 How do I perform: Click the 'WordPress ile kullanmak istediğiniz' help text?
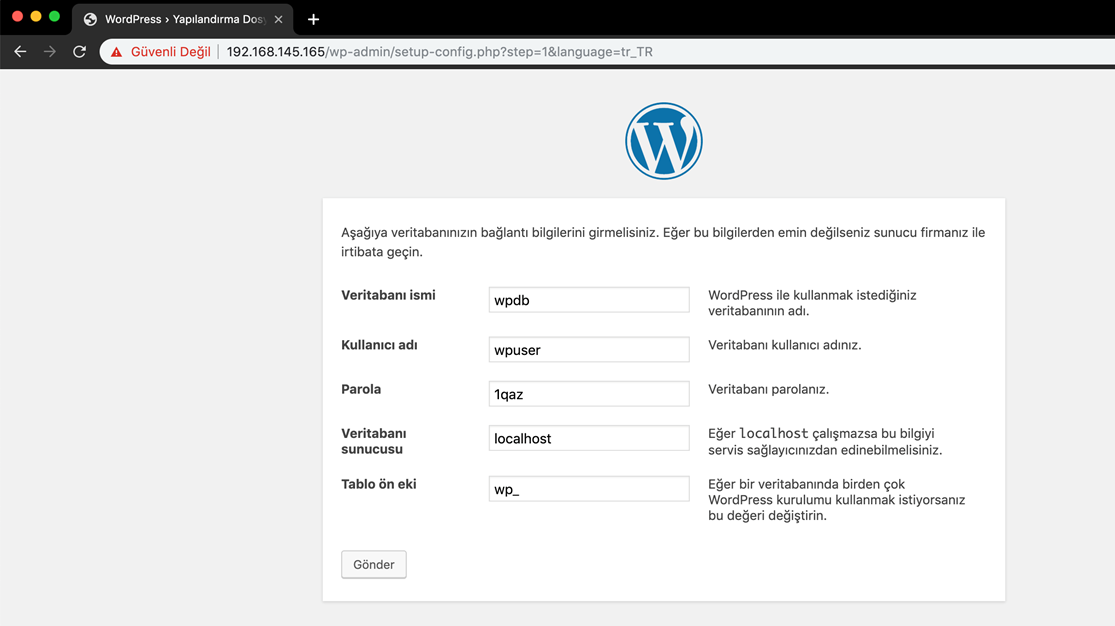click(x=812, y=303)
